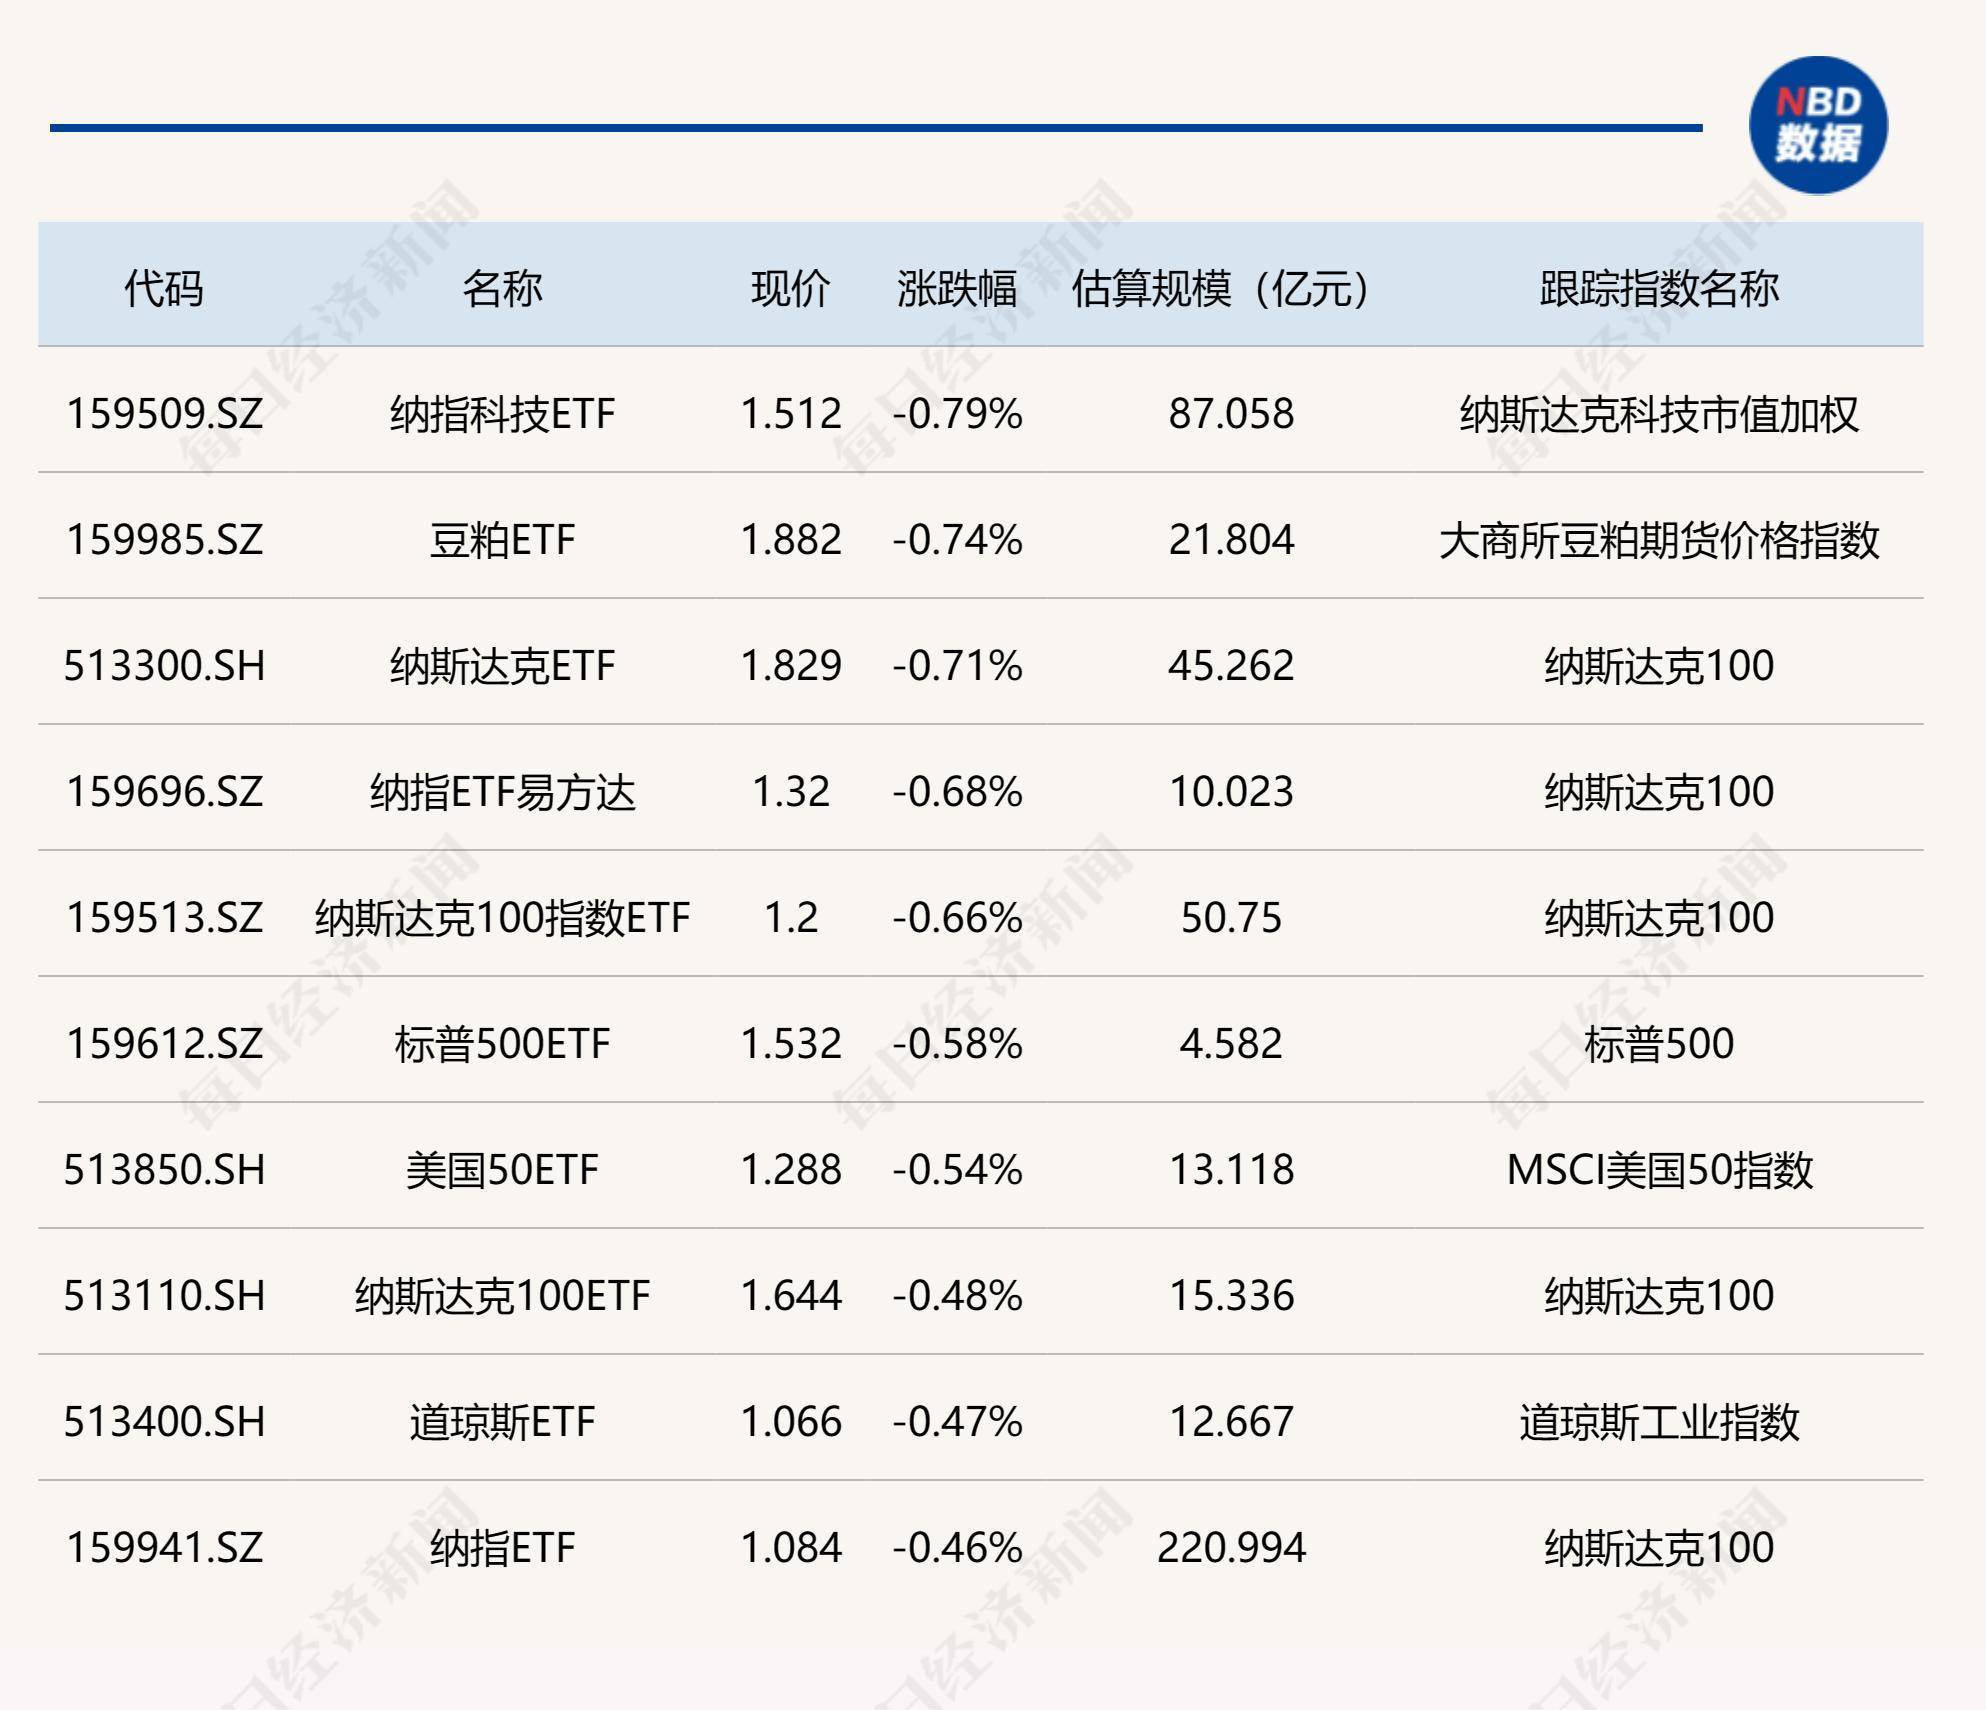Click the price 1.644 of 纳斯达克100ETF
1986x1710 pixels.
[x=790, y=1293]
